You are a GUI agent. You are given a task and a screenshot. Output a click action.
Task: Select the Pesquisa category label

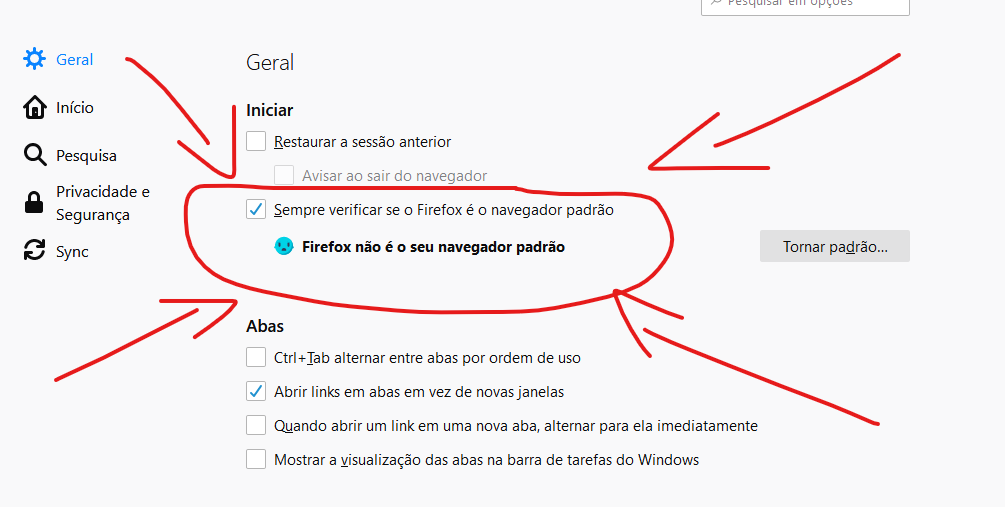click(87, 156)
